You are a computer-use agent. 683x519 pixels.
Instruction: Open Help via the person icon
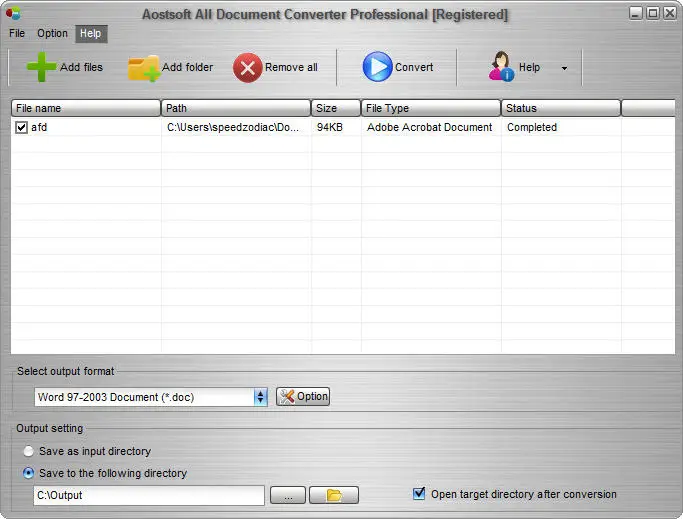coord(501,66)
